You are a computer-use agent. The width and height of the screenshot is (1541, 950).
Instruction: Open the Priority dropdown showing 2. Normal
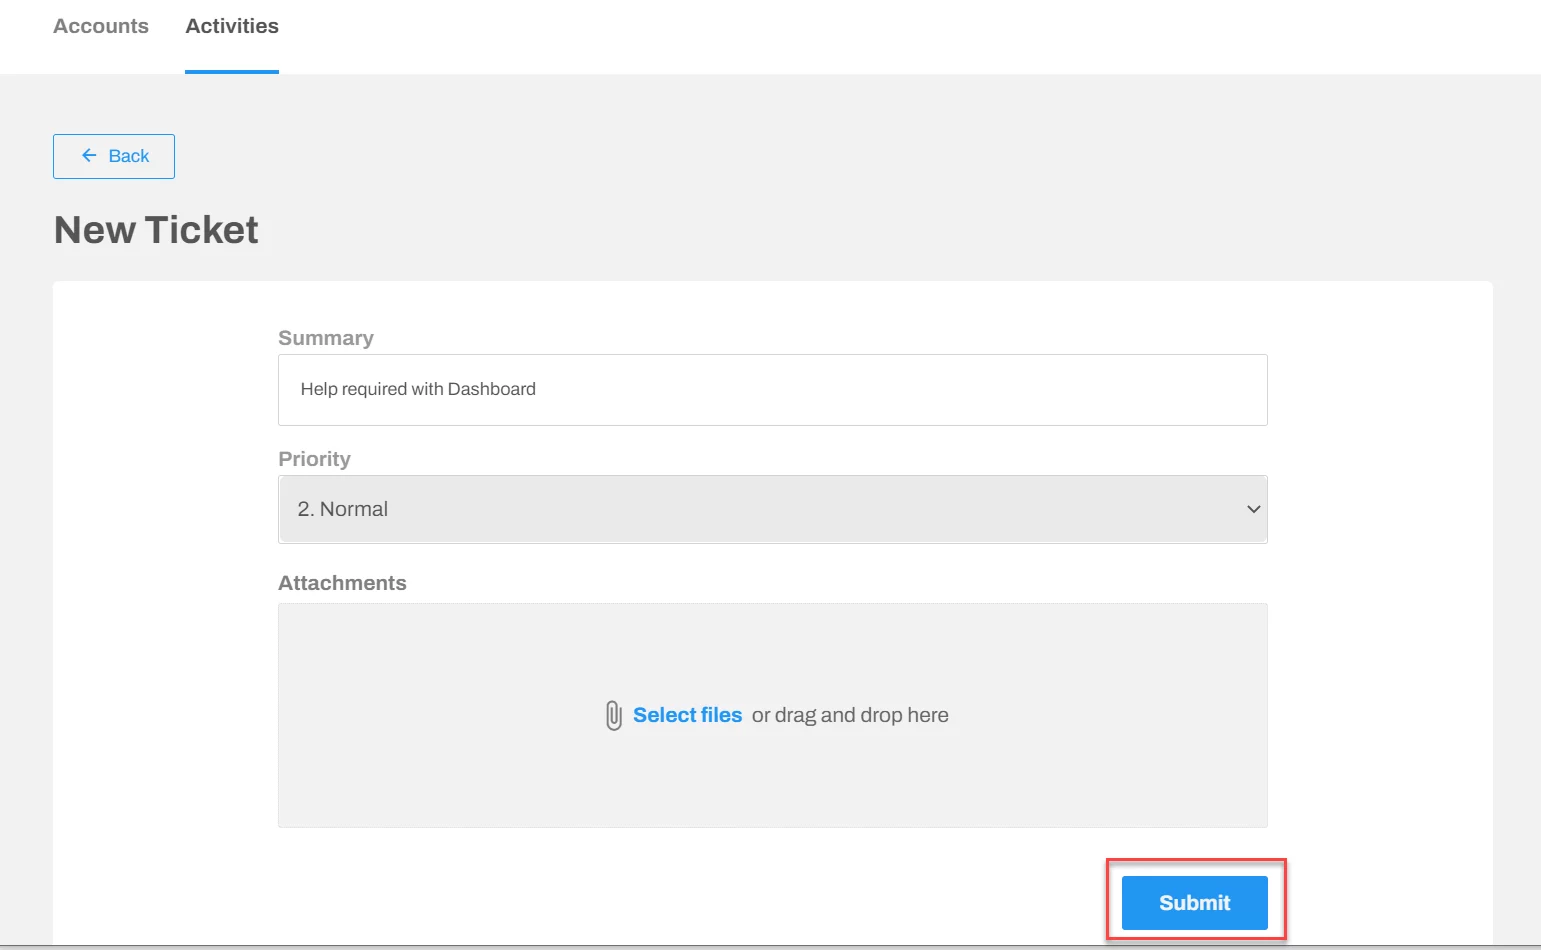[x=772, y=509]
